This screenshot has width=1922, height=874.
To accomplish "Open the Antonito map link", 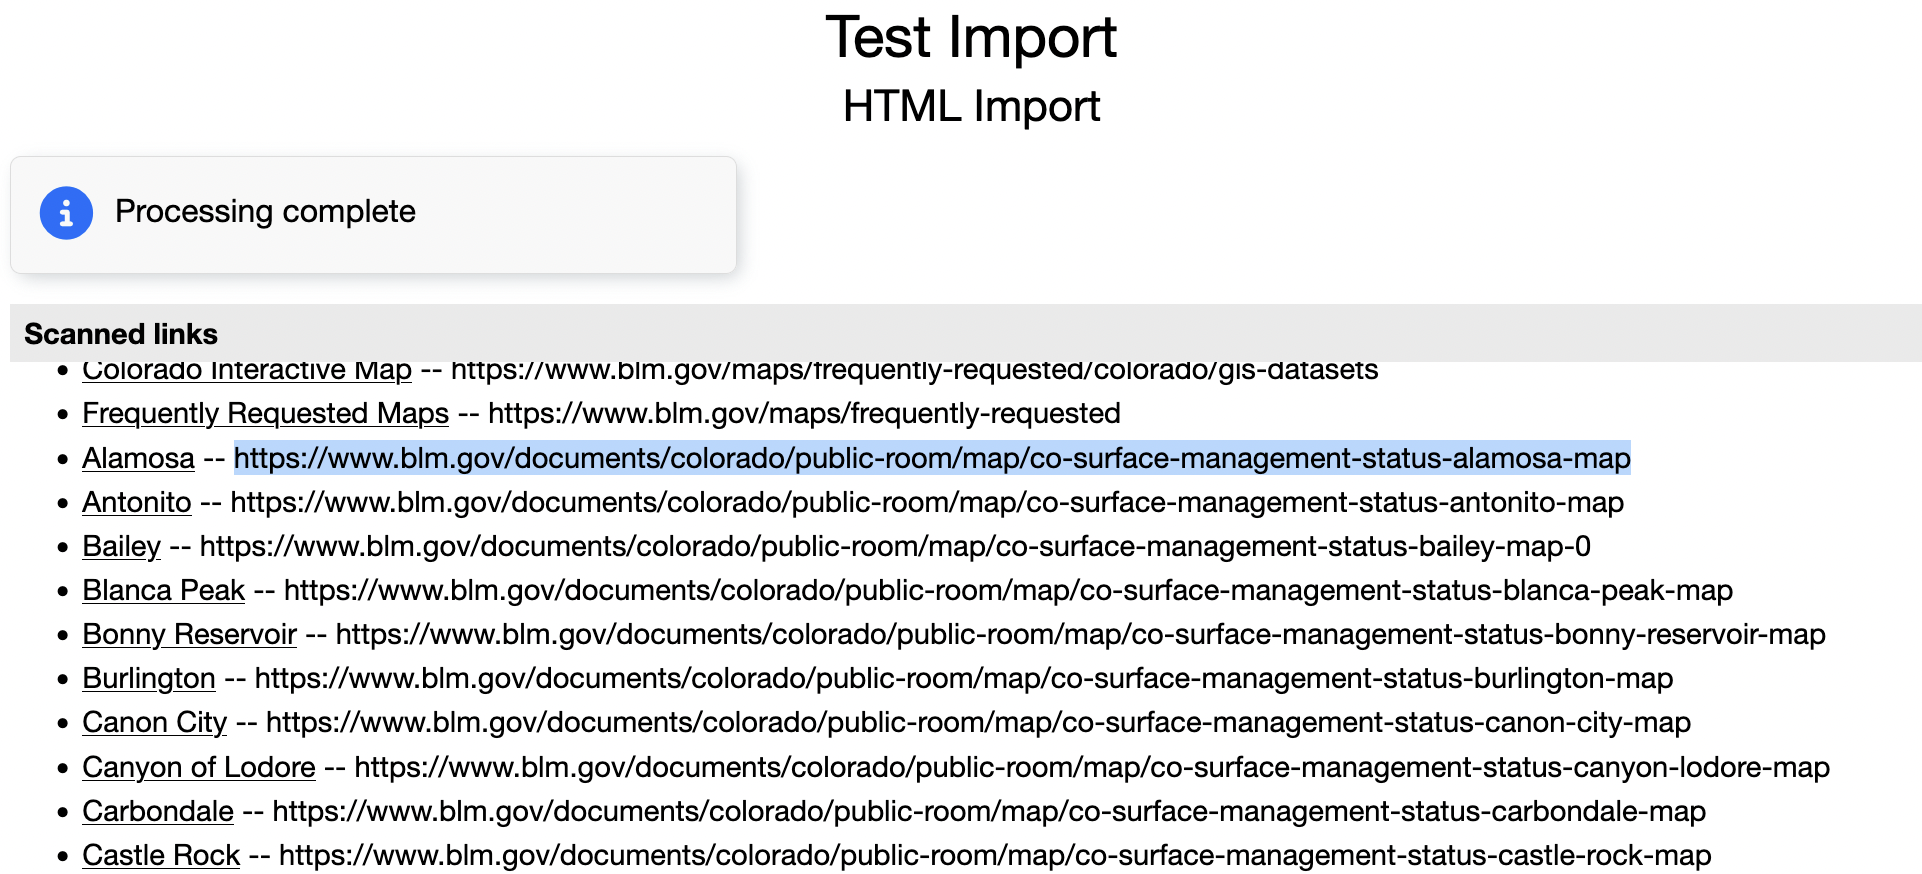I will (136, 502).
